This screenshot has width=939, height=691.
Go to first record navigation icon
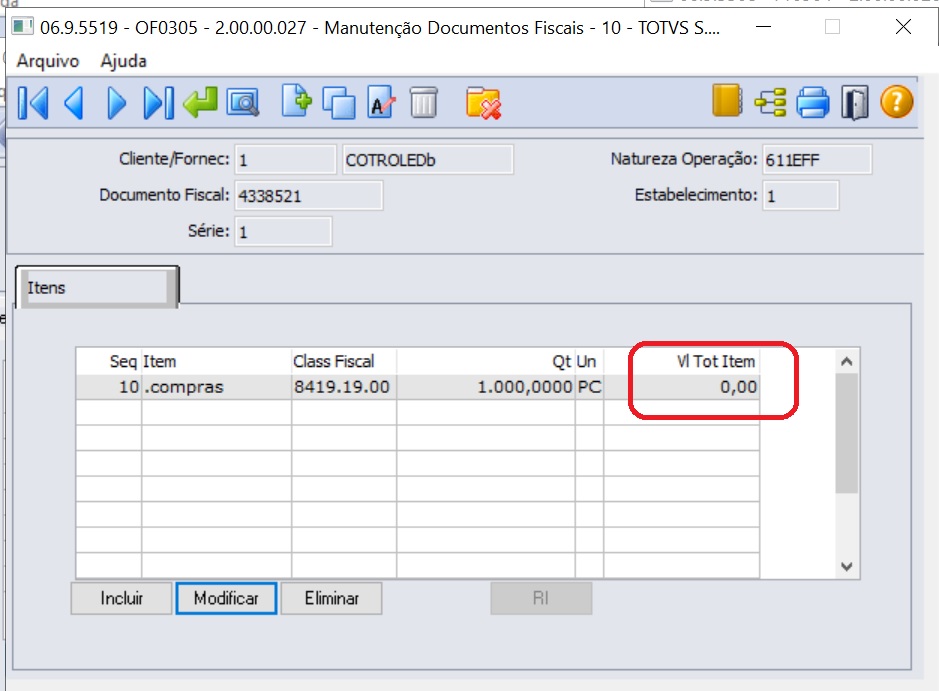(x=33, y=103)
